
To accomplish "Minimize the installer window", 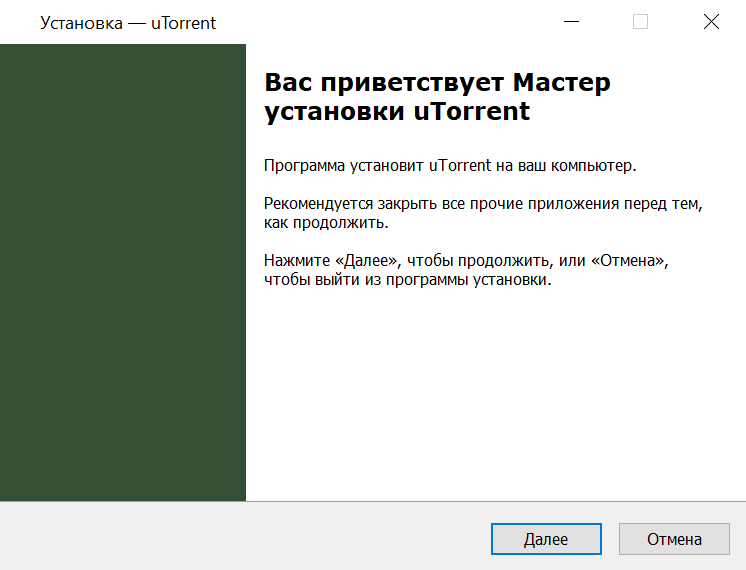I will [x=571, y=22].
